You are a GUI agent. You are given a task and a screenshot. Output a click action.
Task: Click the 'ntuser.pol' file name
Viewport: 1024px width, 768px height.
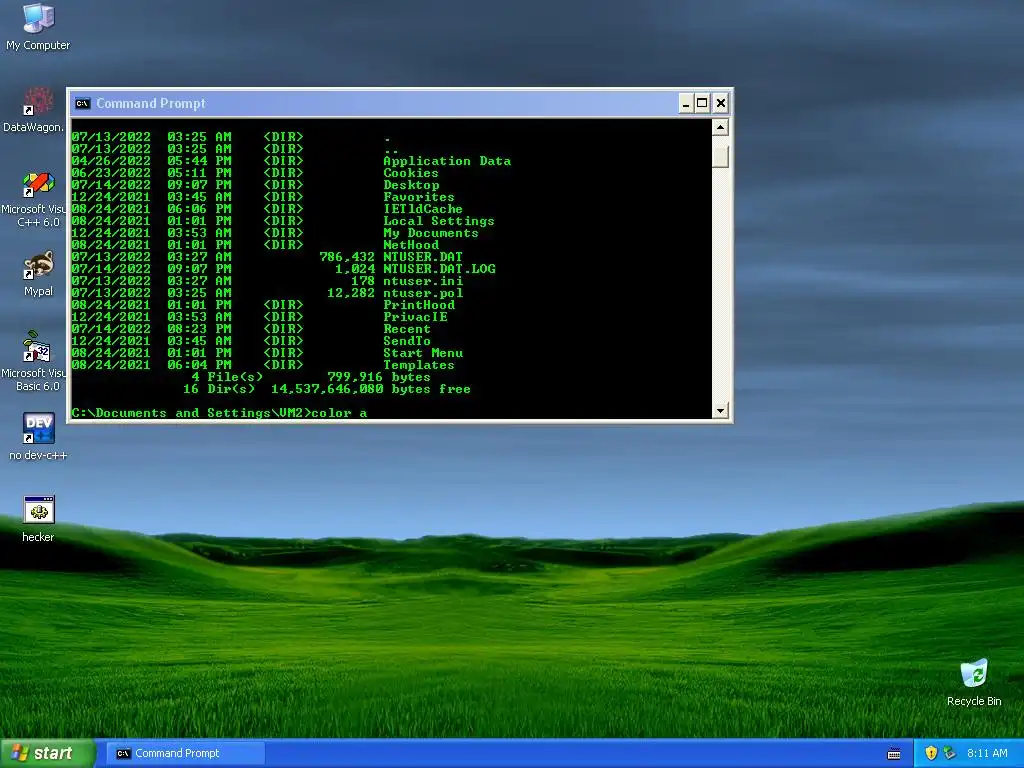(x=423, y=293)
